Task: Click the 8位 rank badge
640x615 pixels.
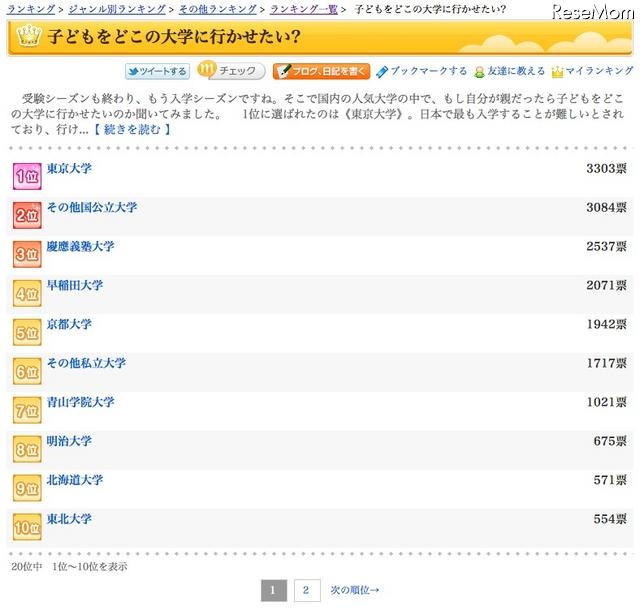Action: (x=27, y=449)
